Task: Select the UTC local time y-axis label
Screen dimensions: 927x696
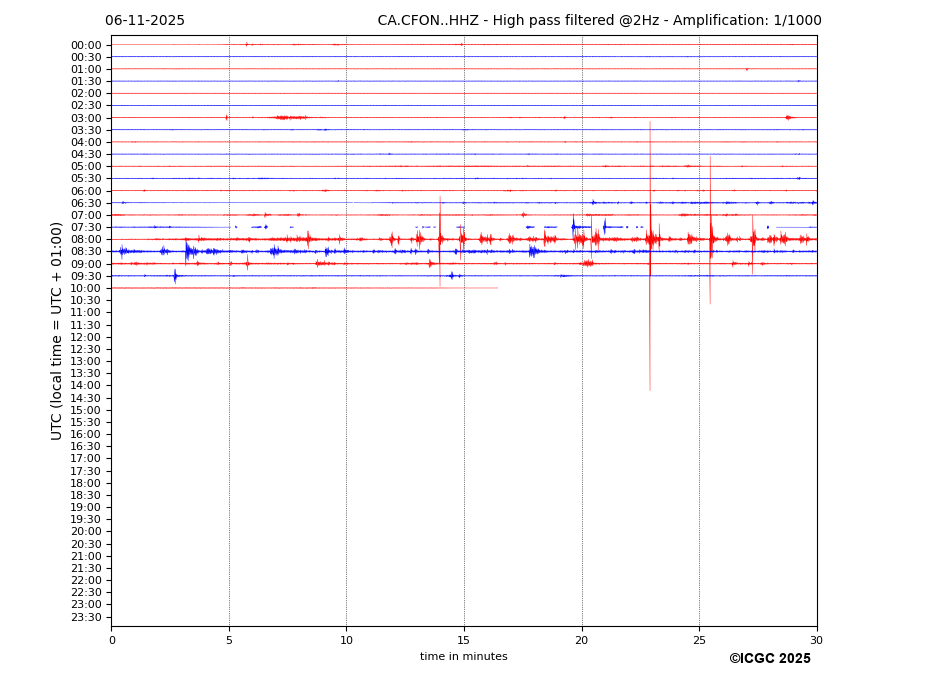Action: [x=57, y=330]
